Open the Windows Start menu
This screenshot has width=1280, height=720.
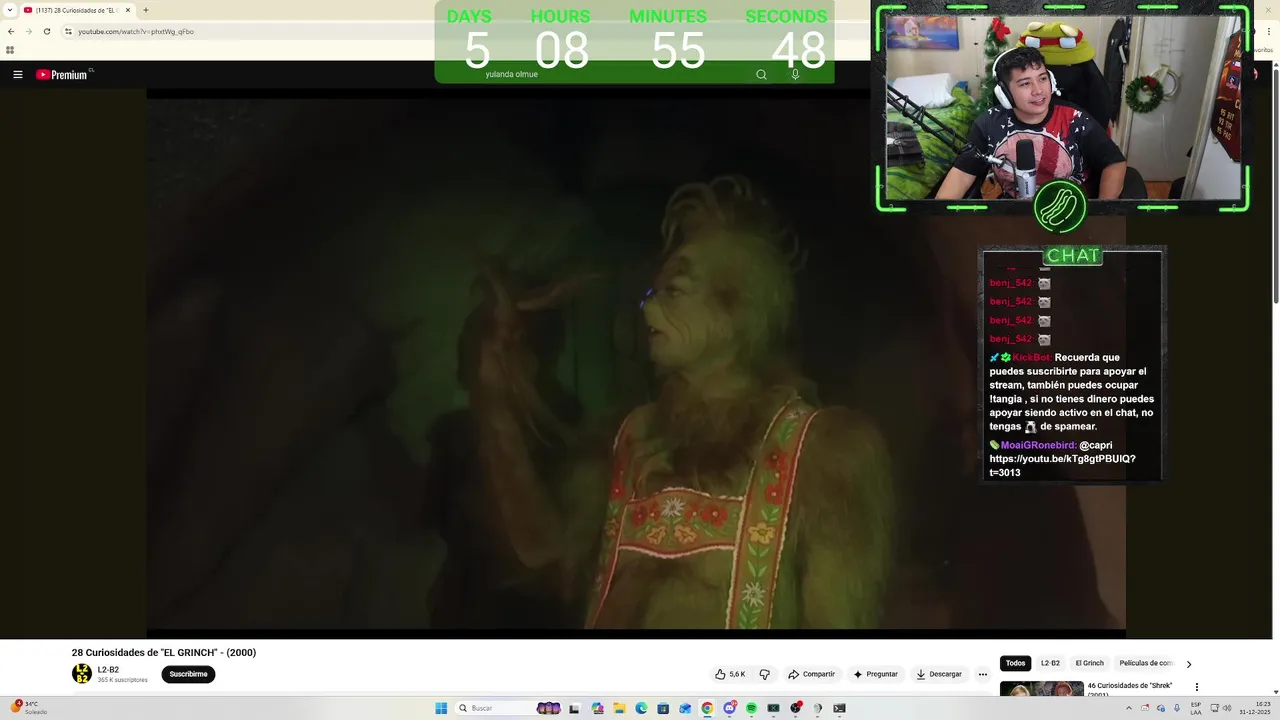pyautogui.click(x=441, y=708)
